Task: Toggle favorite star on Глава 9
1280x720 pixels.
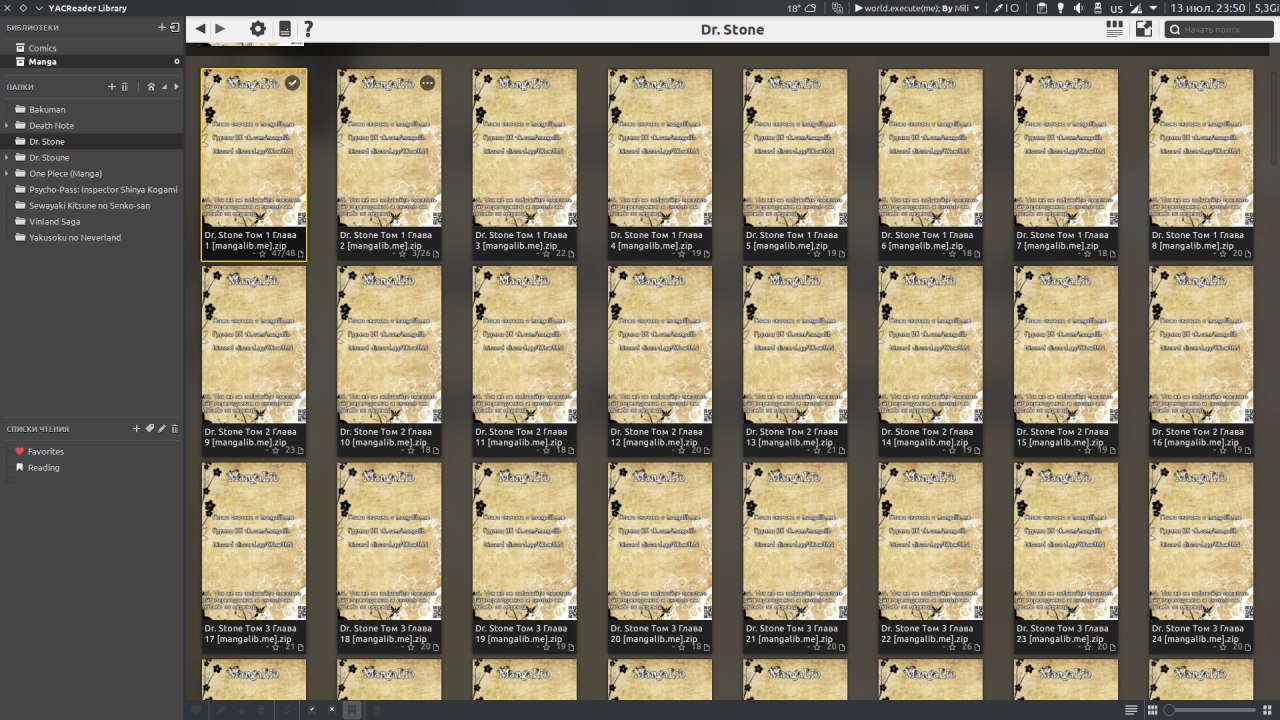Action: pos(277,451)
